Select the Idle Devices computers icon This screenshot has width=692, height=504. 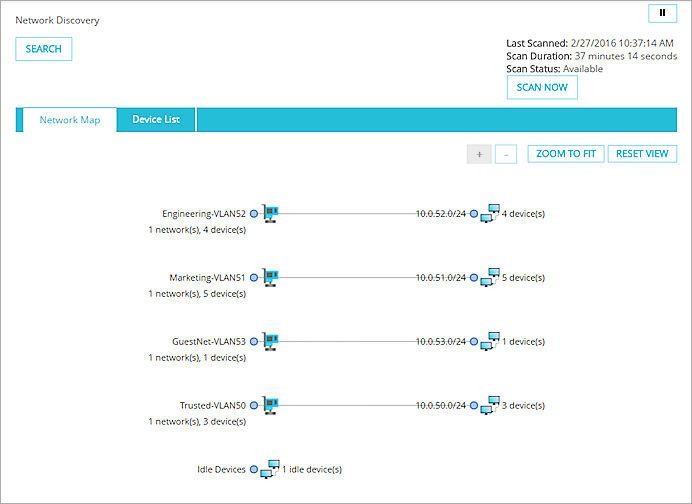(270, 469)
